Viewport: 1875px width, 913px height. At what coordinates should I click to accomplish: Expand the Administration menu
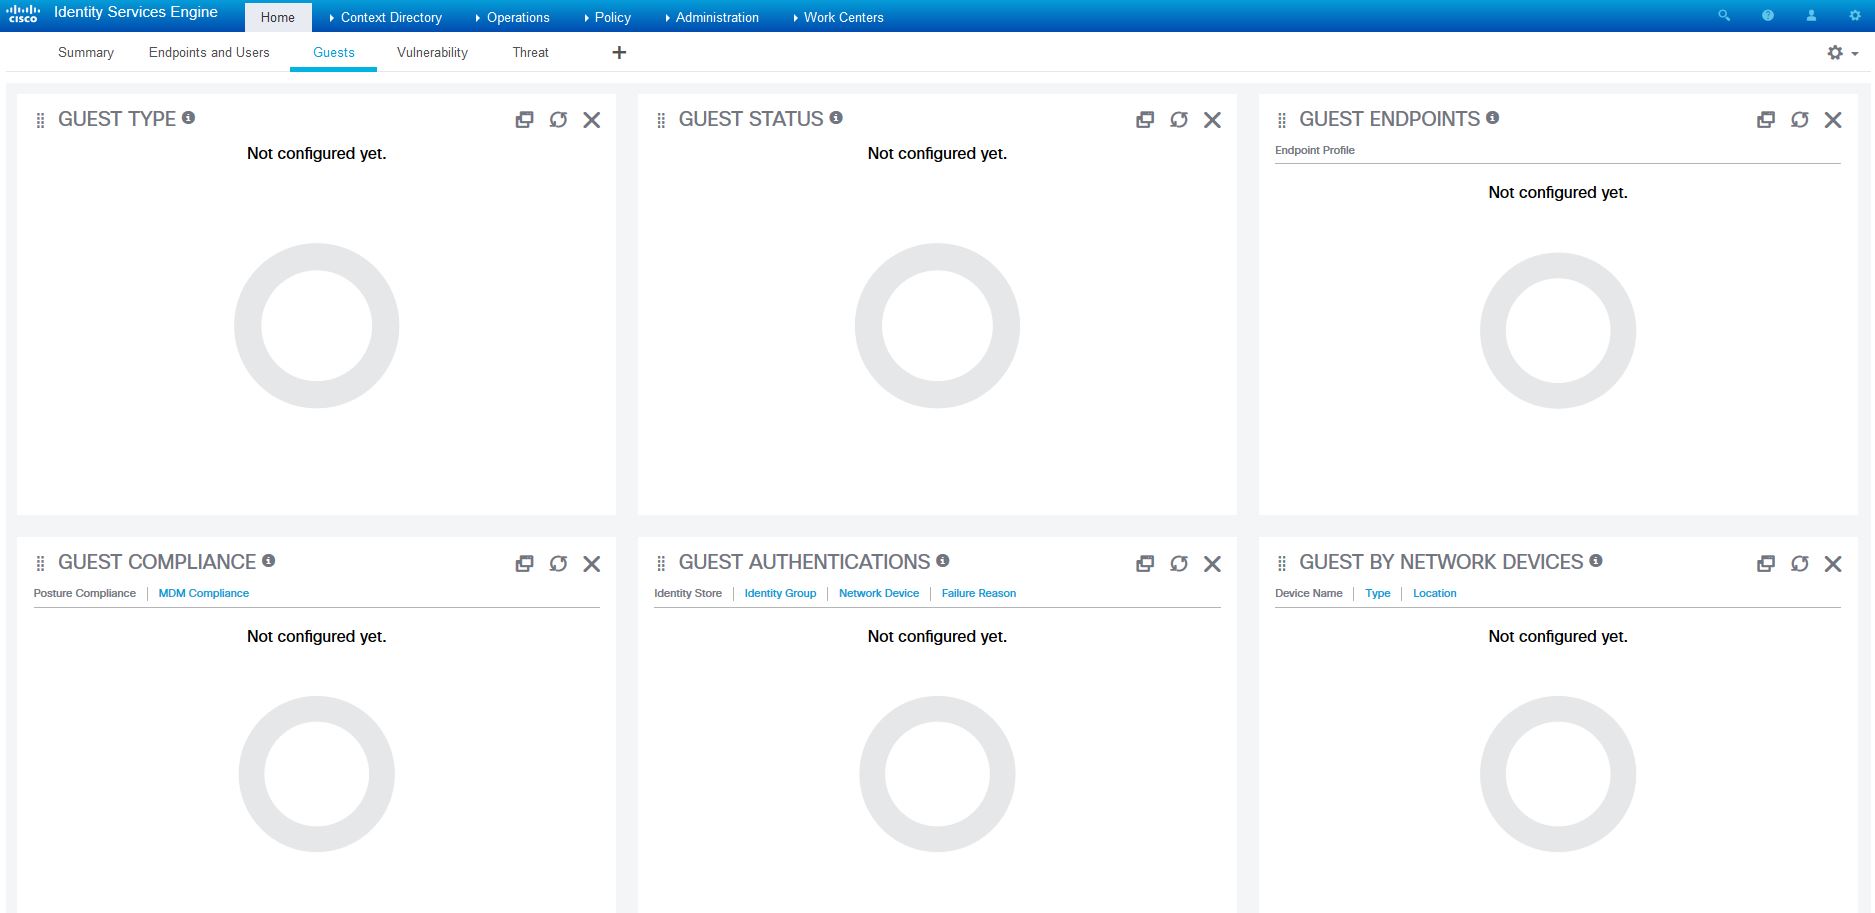click(711, 17)
